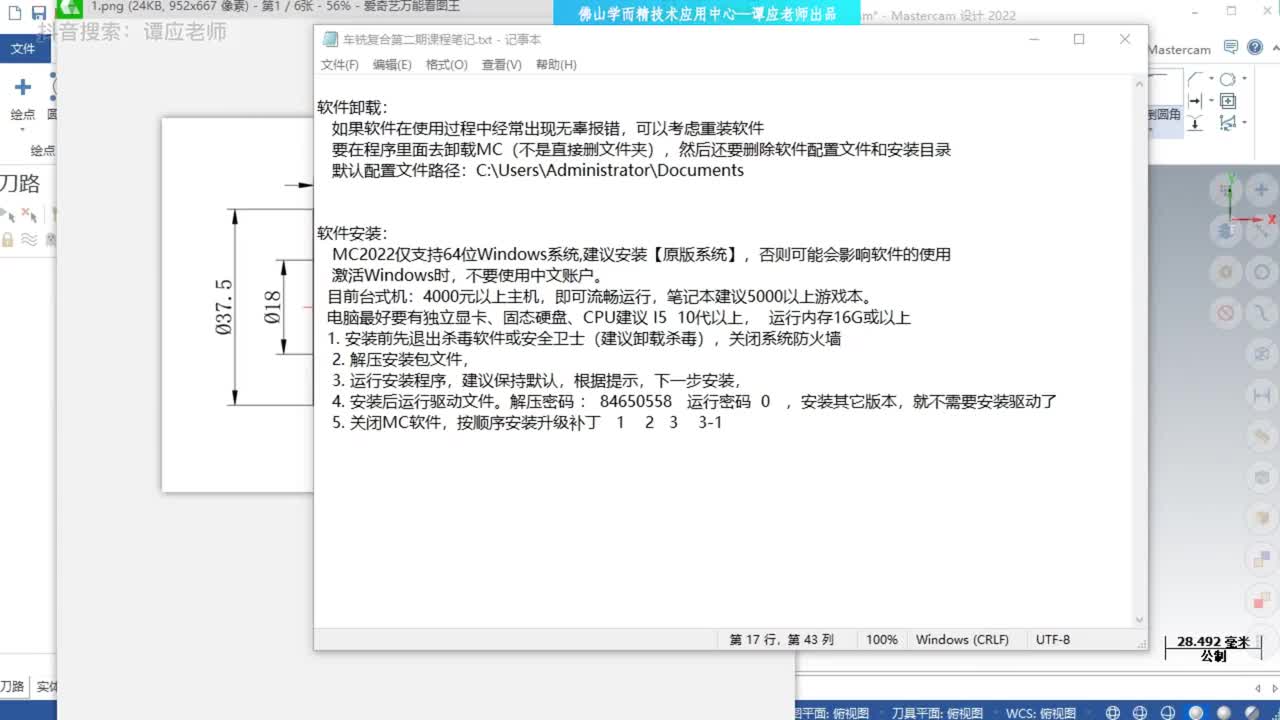Click the plus selection filter button

[1261, 190]
